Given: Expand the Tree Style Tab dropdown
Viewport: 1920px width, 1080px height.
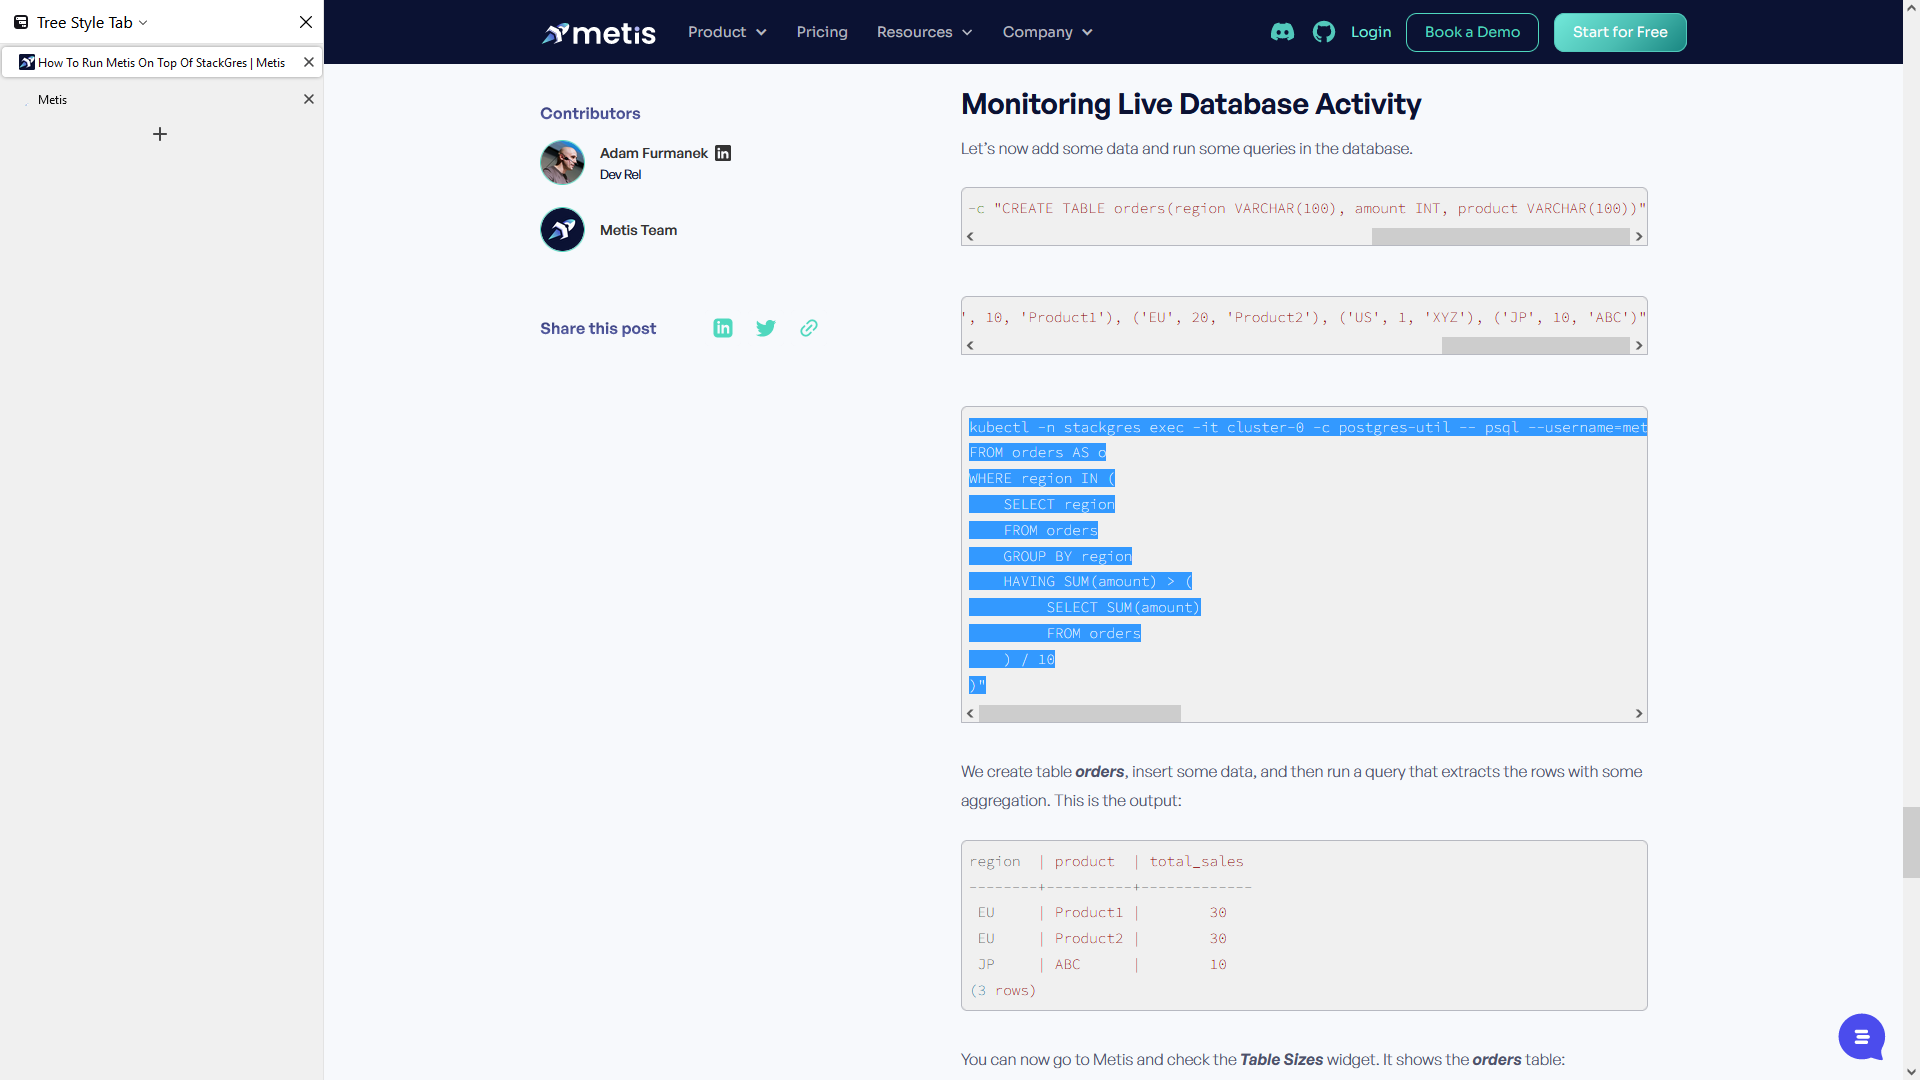Looking at the screenshot, I should coord(143,22).
